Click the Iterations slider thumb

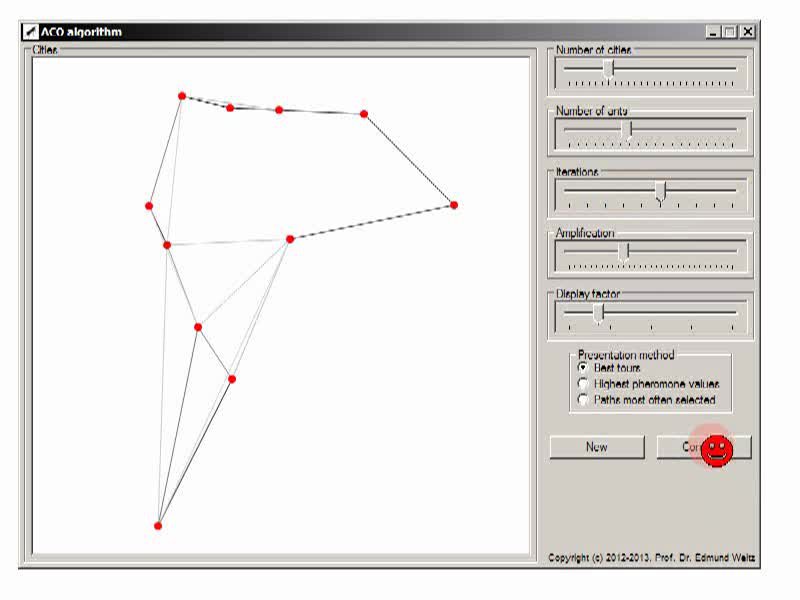tap(660, 191)
